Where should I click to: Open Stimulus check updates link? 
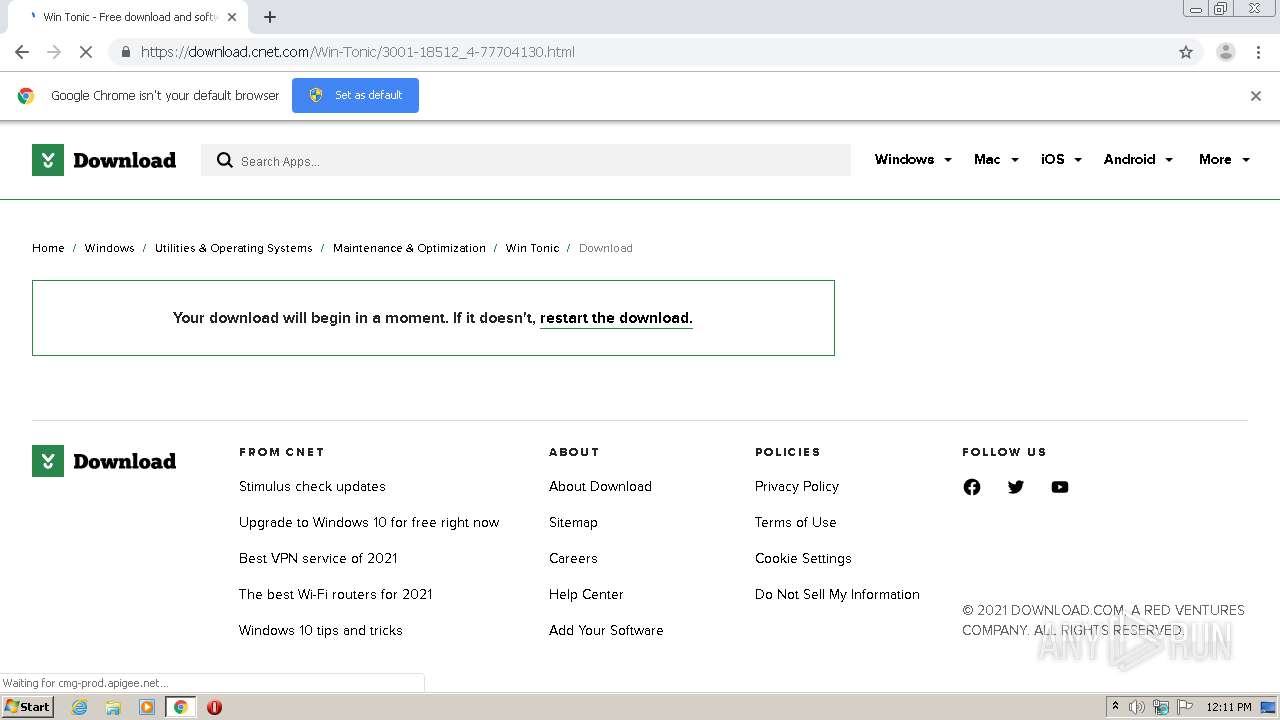pos(312,486)
